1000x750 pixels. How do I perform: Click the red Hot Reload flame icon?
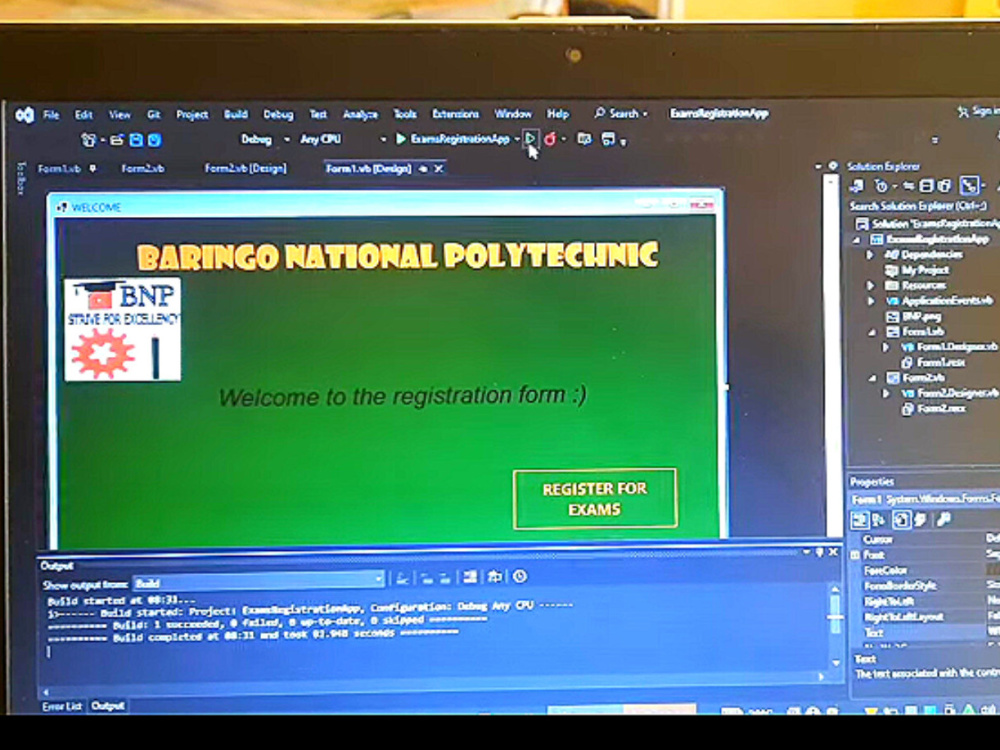[x=550, y=138]
